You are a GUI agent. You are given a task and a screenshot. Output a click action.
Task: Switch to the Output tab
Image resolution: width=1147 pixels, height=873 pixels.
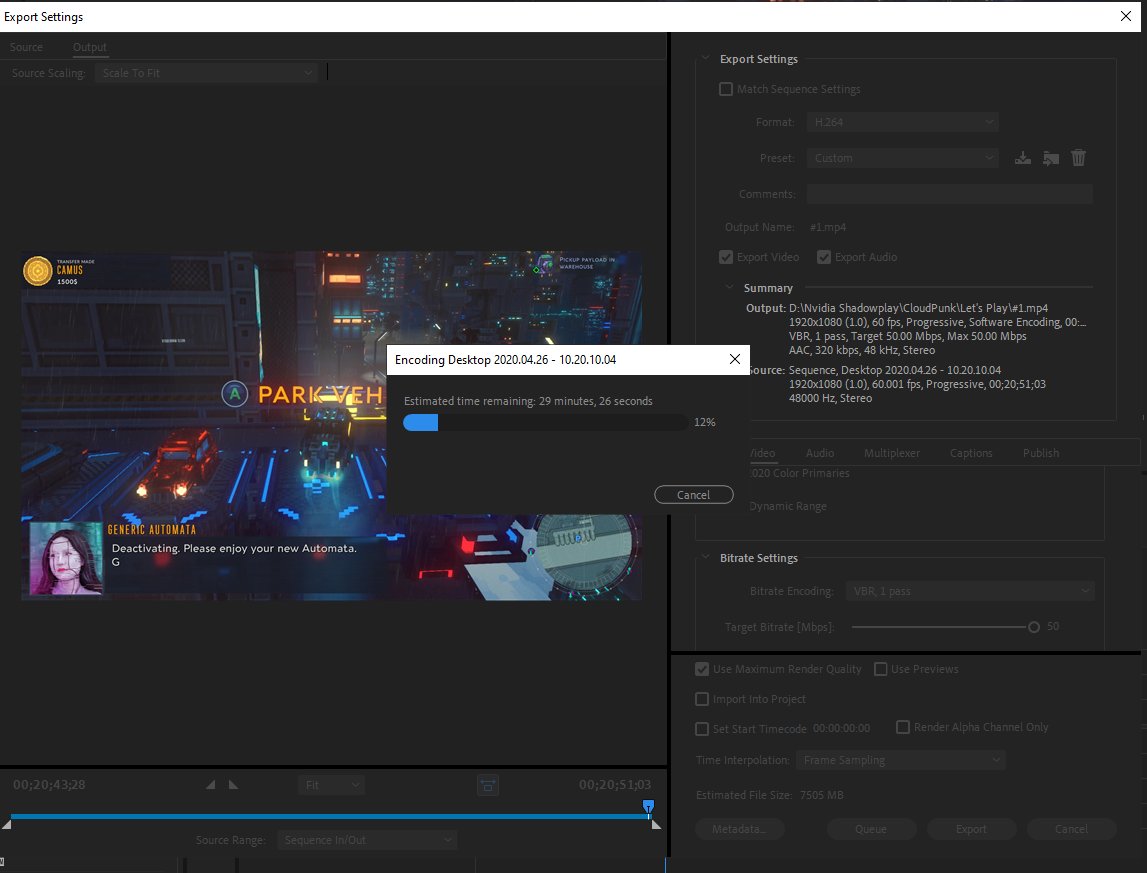[90, 47]
